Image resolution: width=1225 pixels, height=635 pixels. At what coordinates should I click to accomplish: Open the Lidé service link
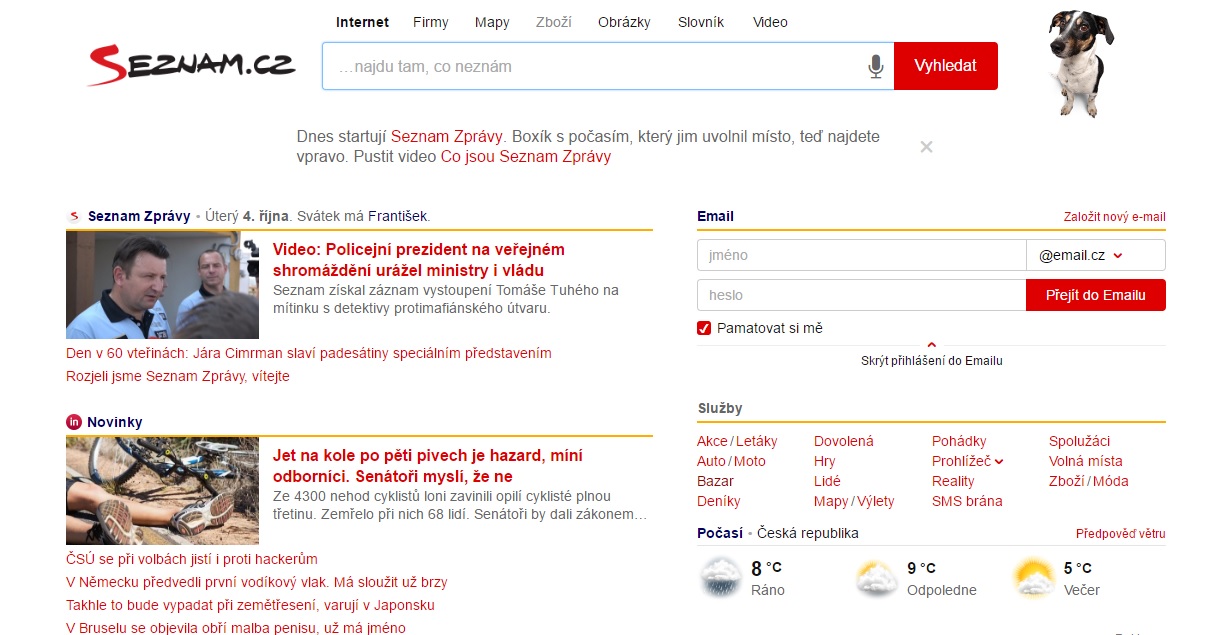click(827, 481)
